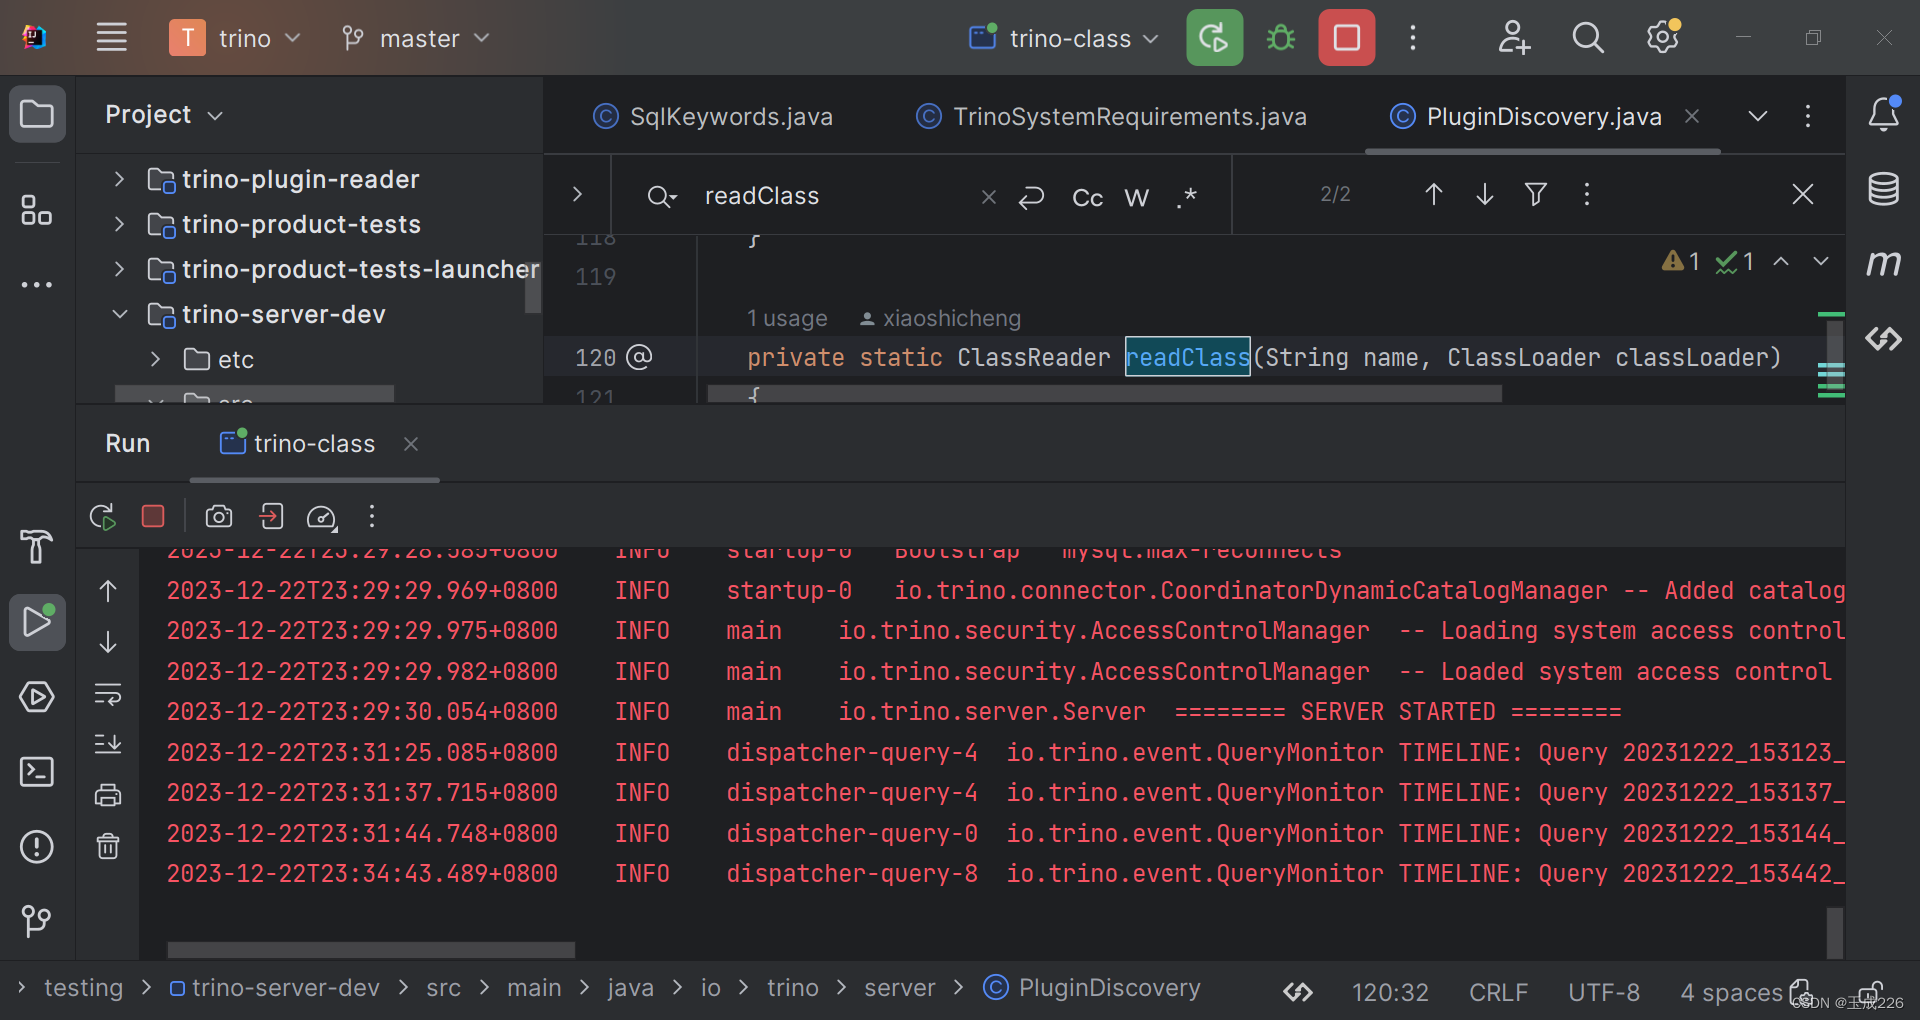Open the Structure tool window icon
This screenshot has height=1020, width=1920.
click(x=37, y=210)
